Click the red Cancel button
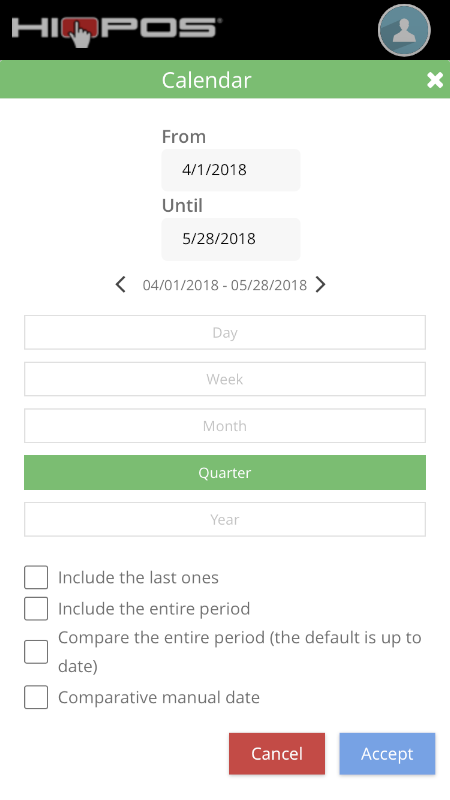 tap(277, 754)
